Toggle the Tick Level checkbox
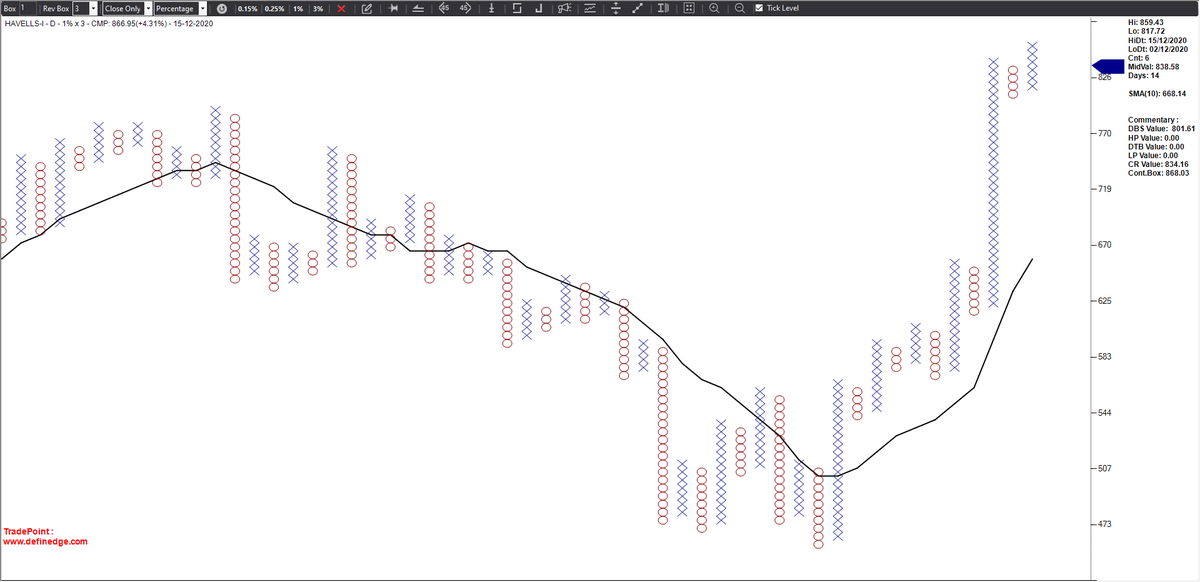 pos(759,8)
